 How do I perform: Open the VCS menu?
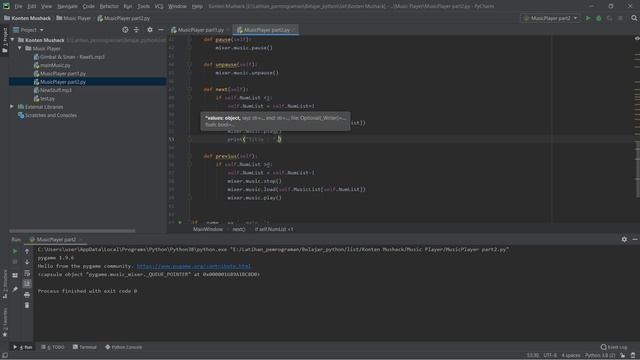click(159, 6)
